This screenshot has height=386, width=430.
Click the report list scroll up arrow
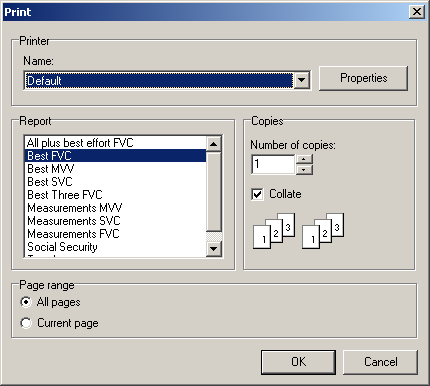pos(214,144)
